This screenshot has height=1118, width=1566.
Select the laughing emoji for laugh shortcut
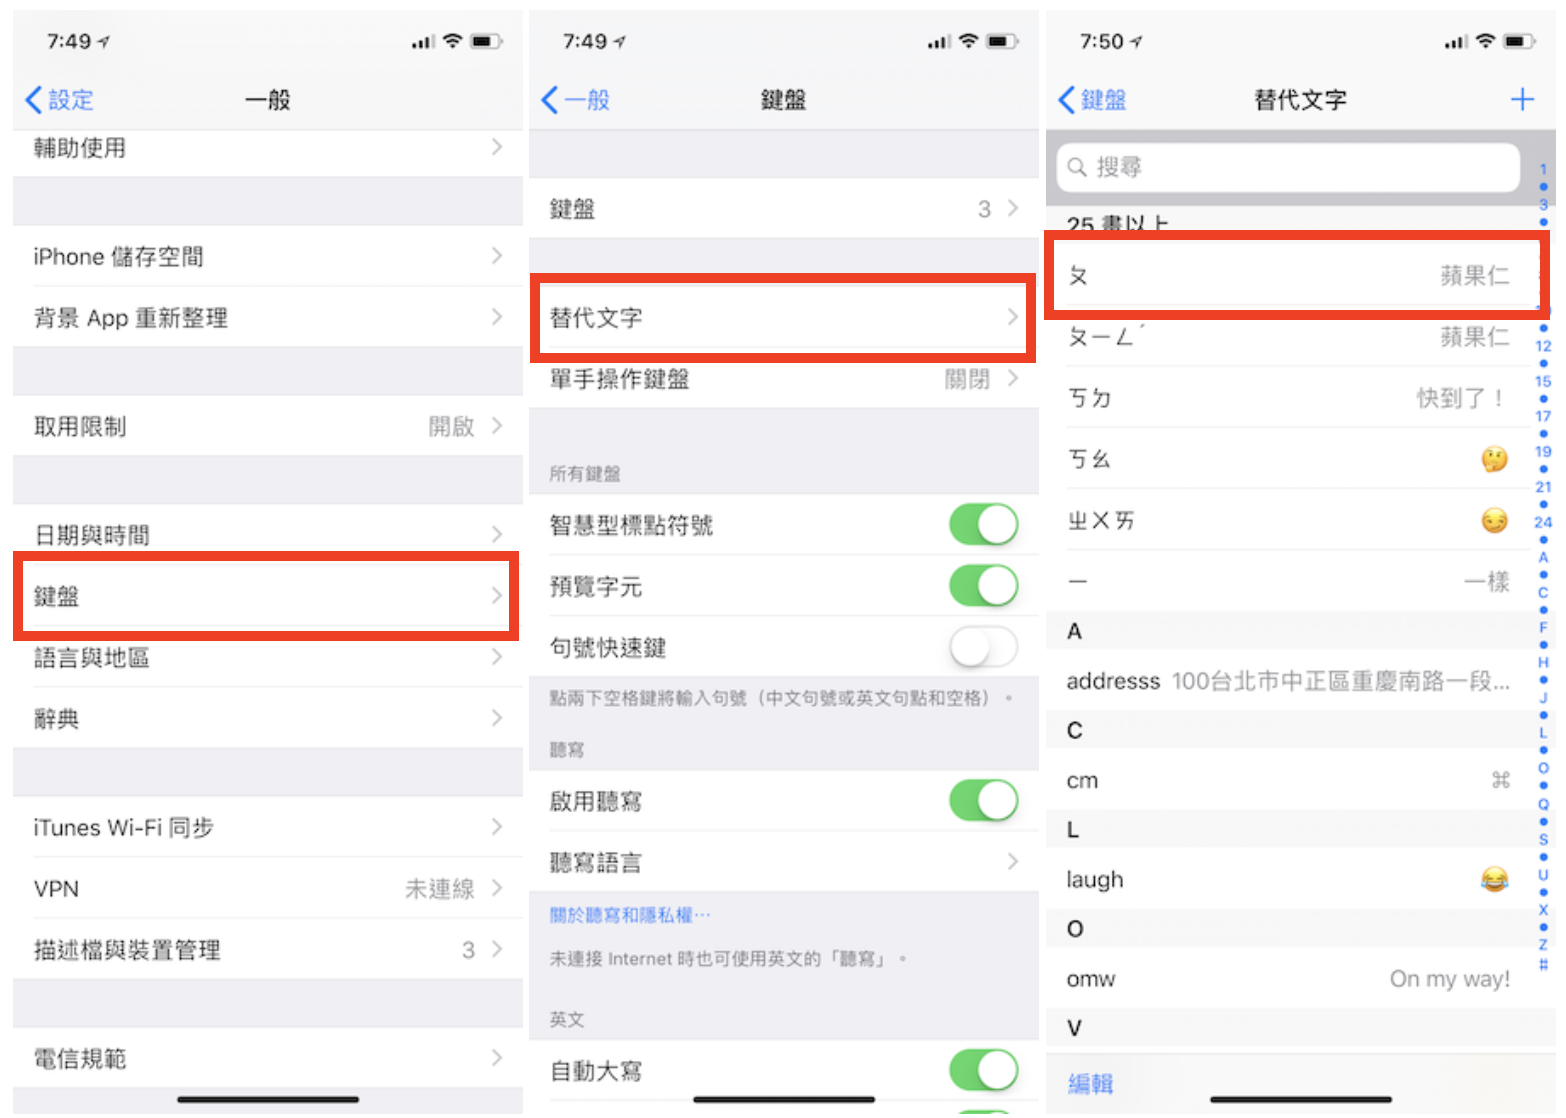pos(1494,880)
